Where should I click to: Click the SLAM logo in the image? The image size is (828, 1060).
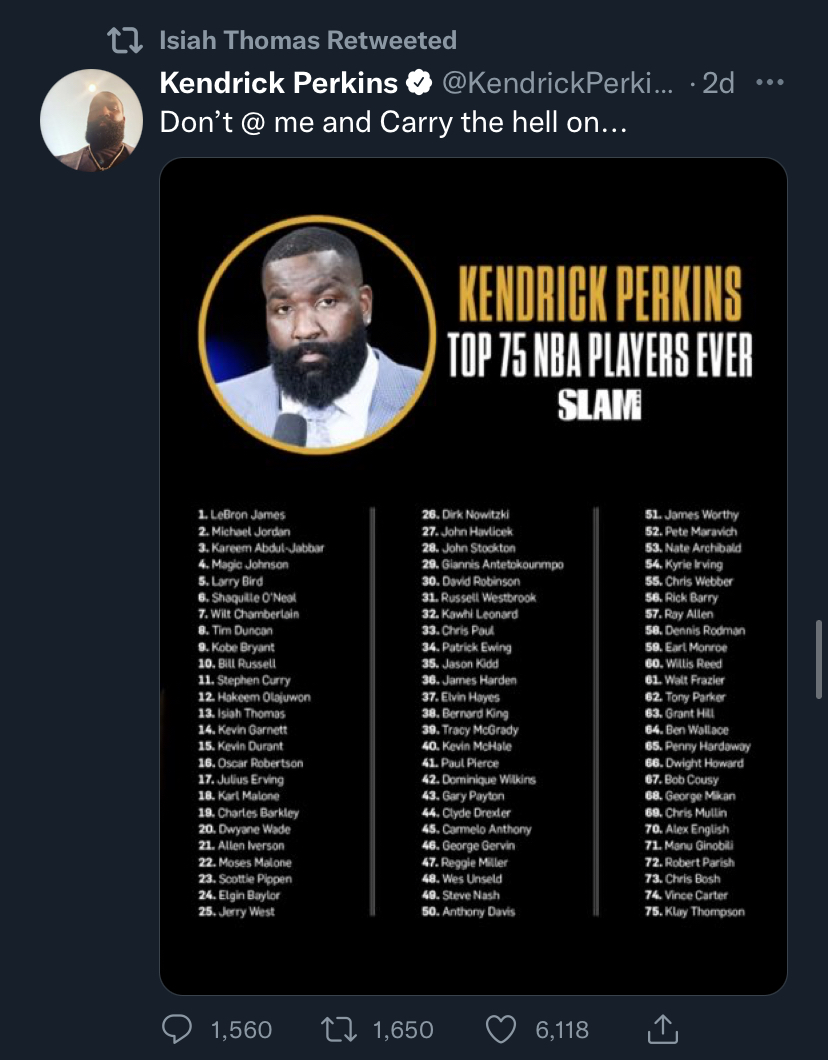coord(600,405)
